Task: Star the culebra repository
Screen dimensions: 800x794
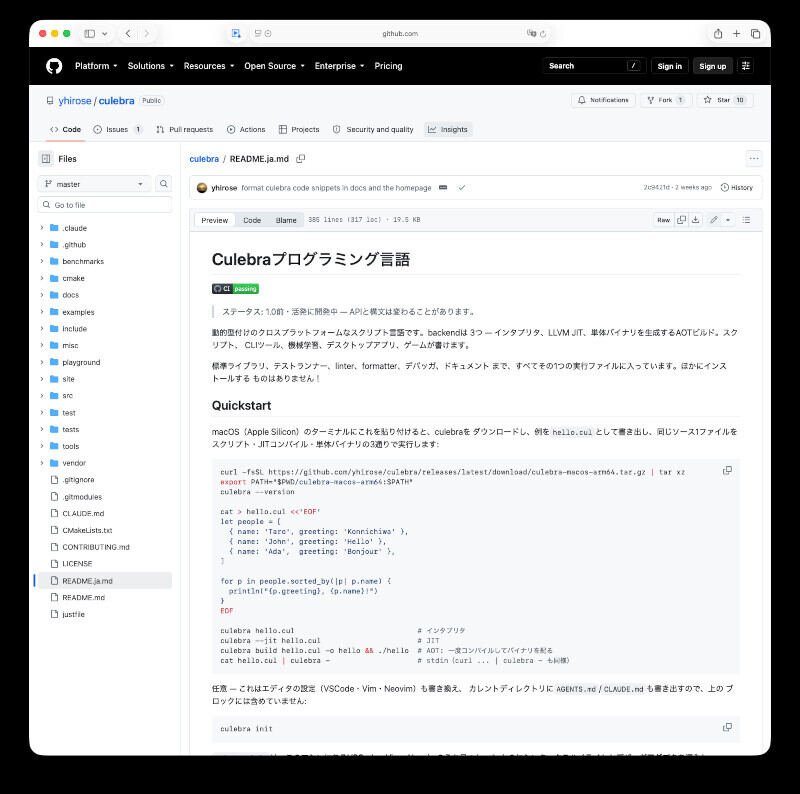Action: 724,100
